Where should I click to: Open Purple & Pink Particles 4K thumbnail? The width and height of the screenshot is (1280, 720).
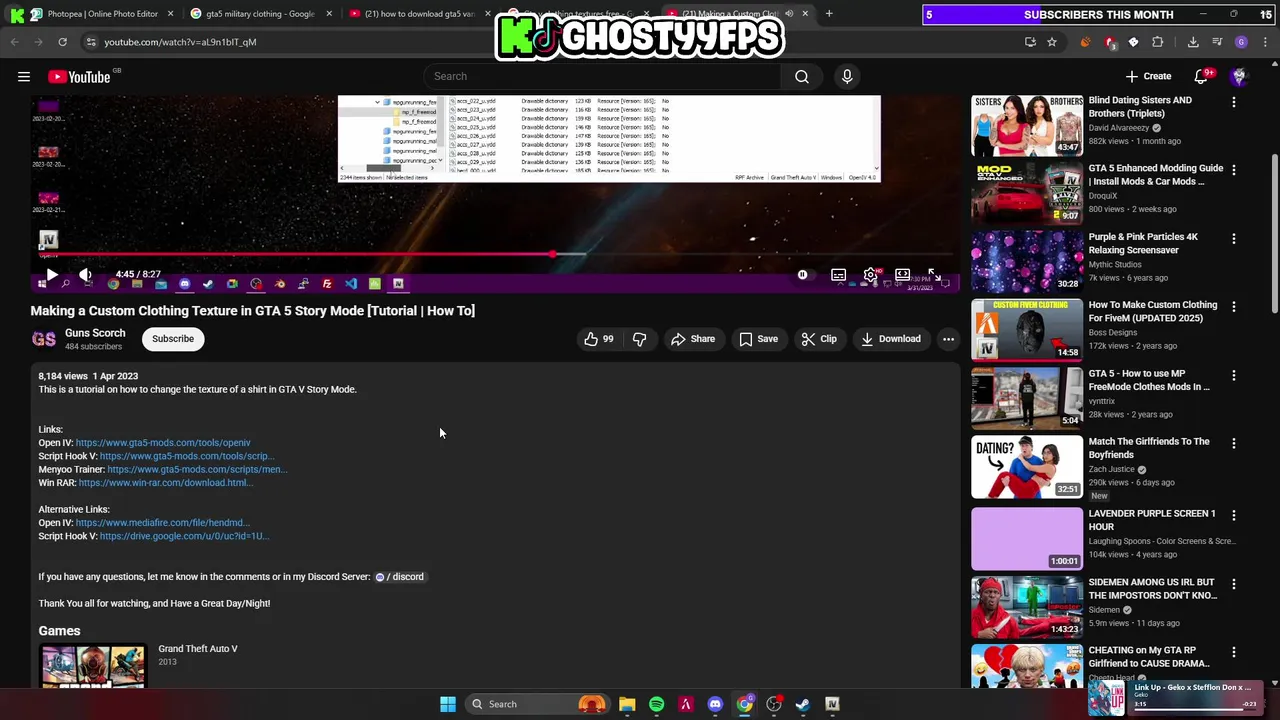[1027, 261]
